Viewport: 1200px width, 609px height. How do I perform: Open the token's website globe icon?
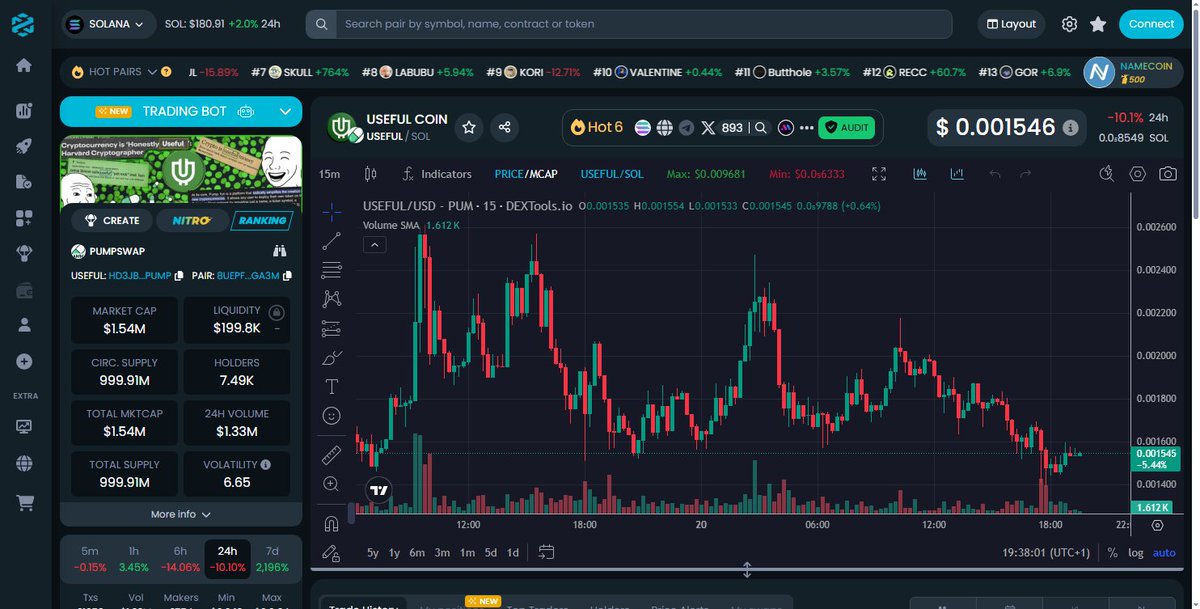[664, 128]
